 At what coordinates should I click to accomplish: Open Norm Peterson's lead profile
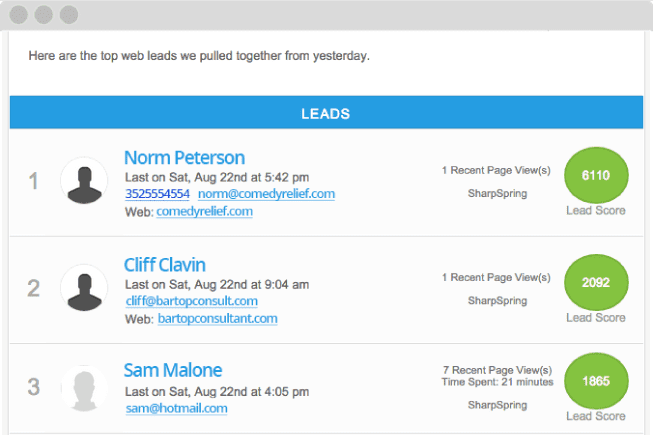[184, 158]
